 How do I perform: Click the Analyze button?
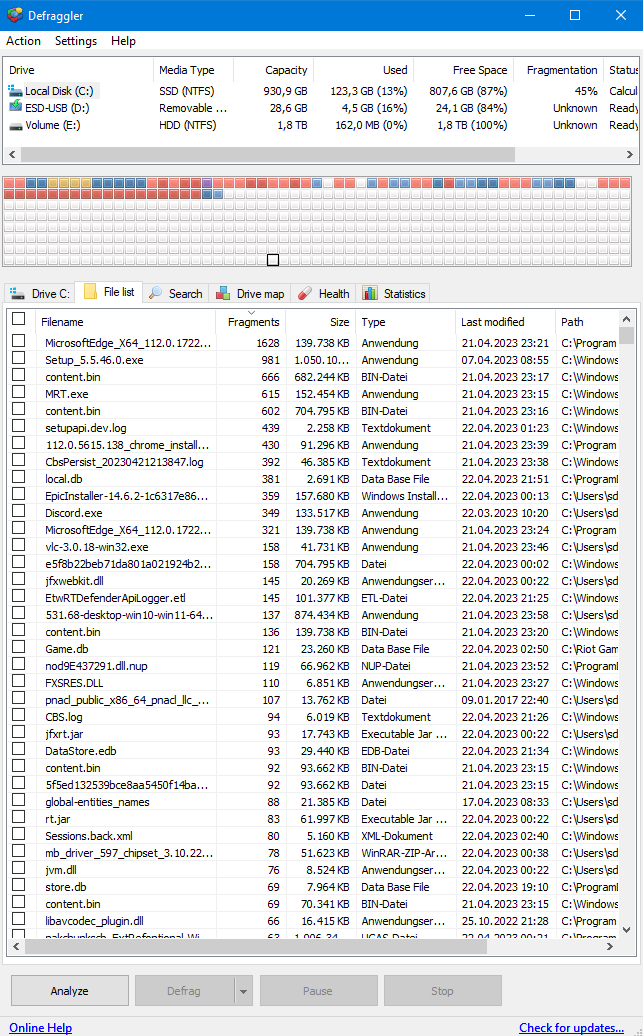pyautogui.click(x=70, y=990)
